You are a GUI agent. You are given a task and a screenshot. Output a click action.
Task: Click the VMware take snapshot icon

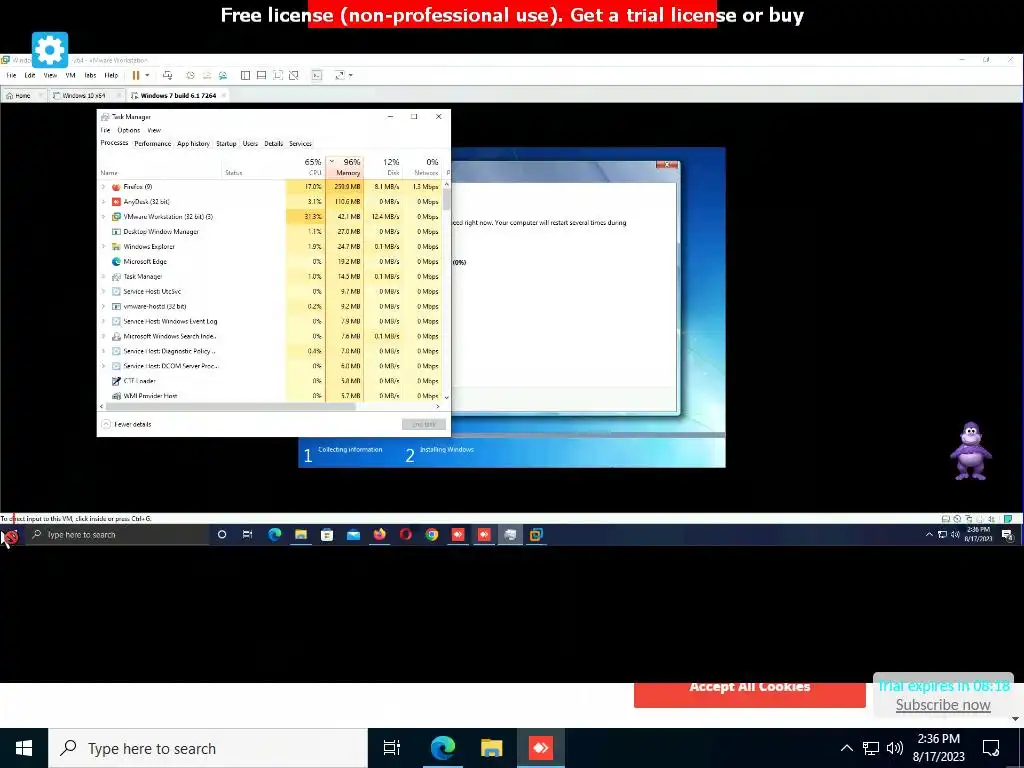(190, 76)
